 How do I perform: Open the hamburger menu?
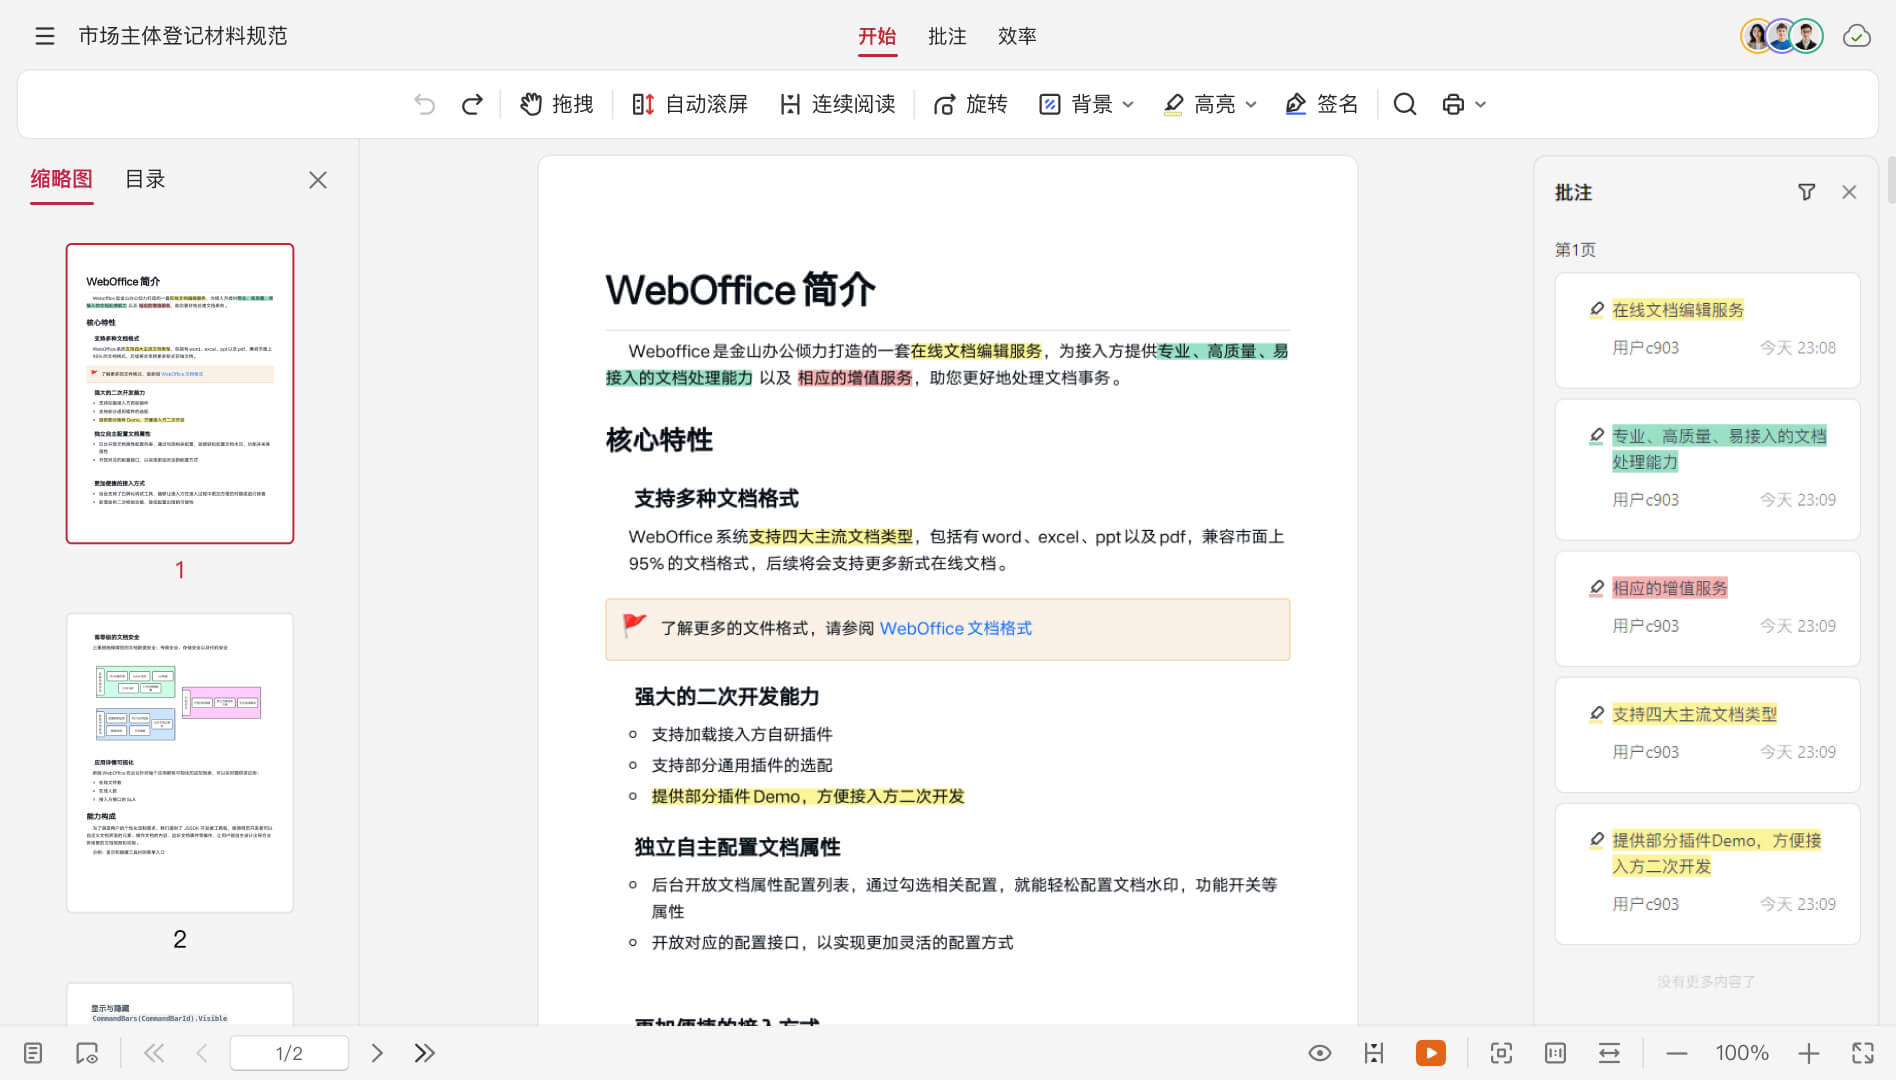click(x=45, y=36)
